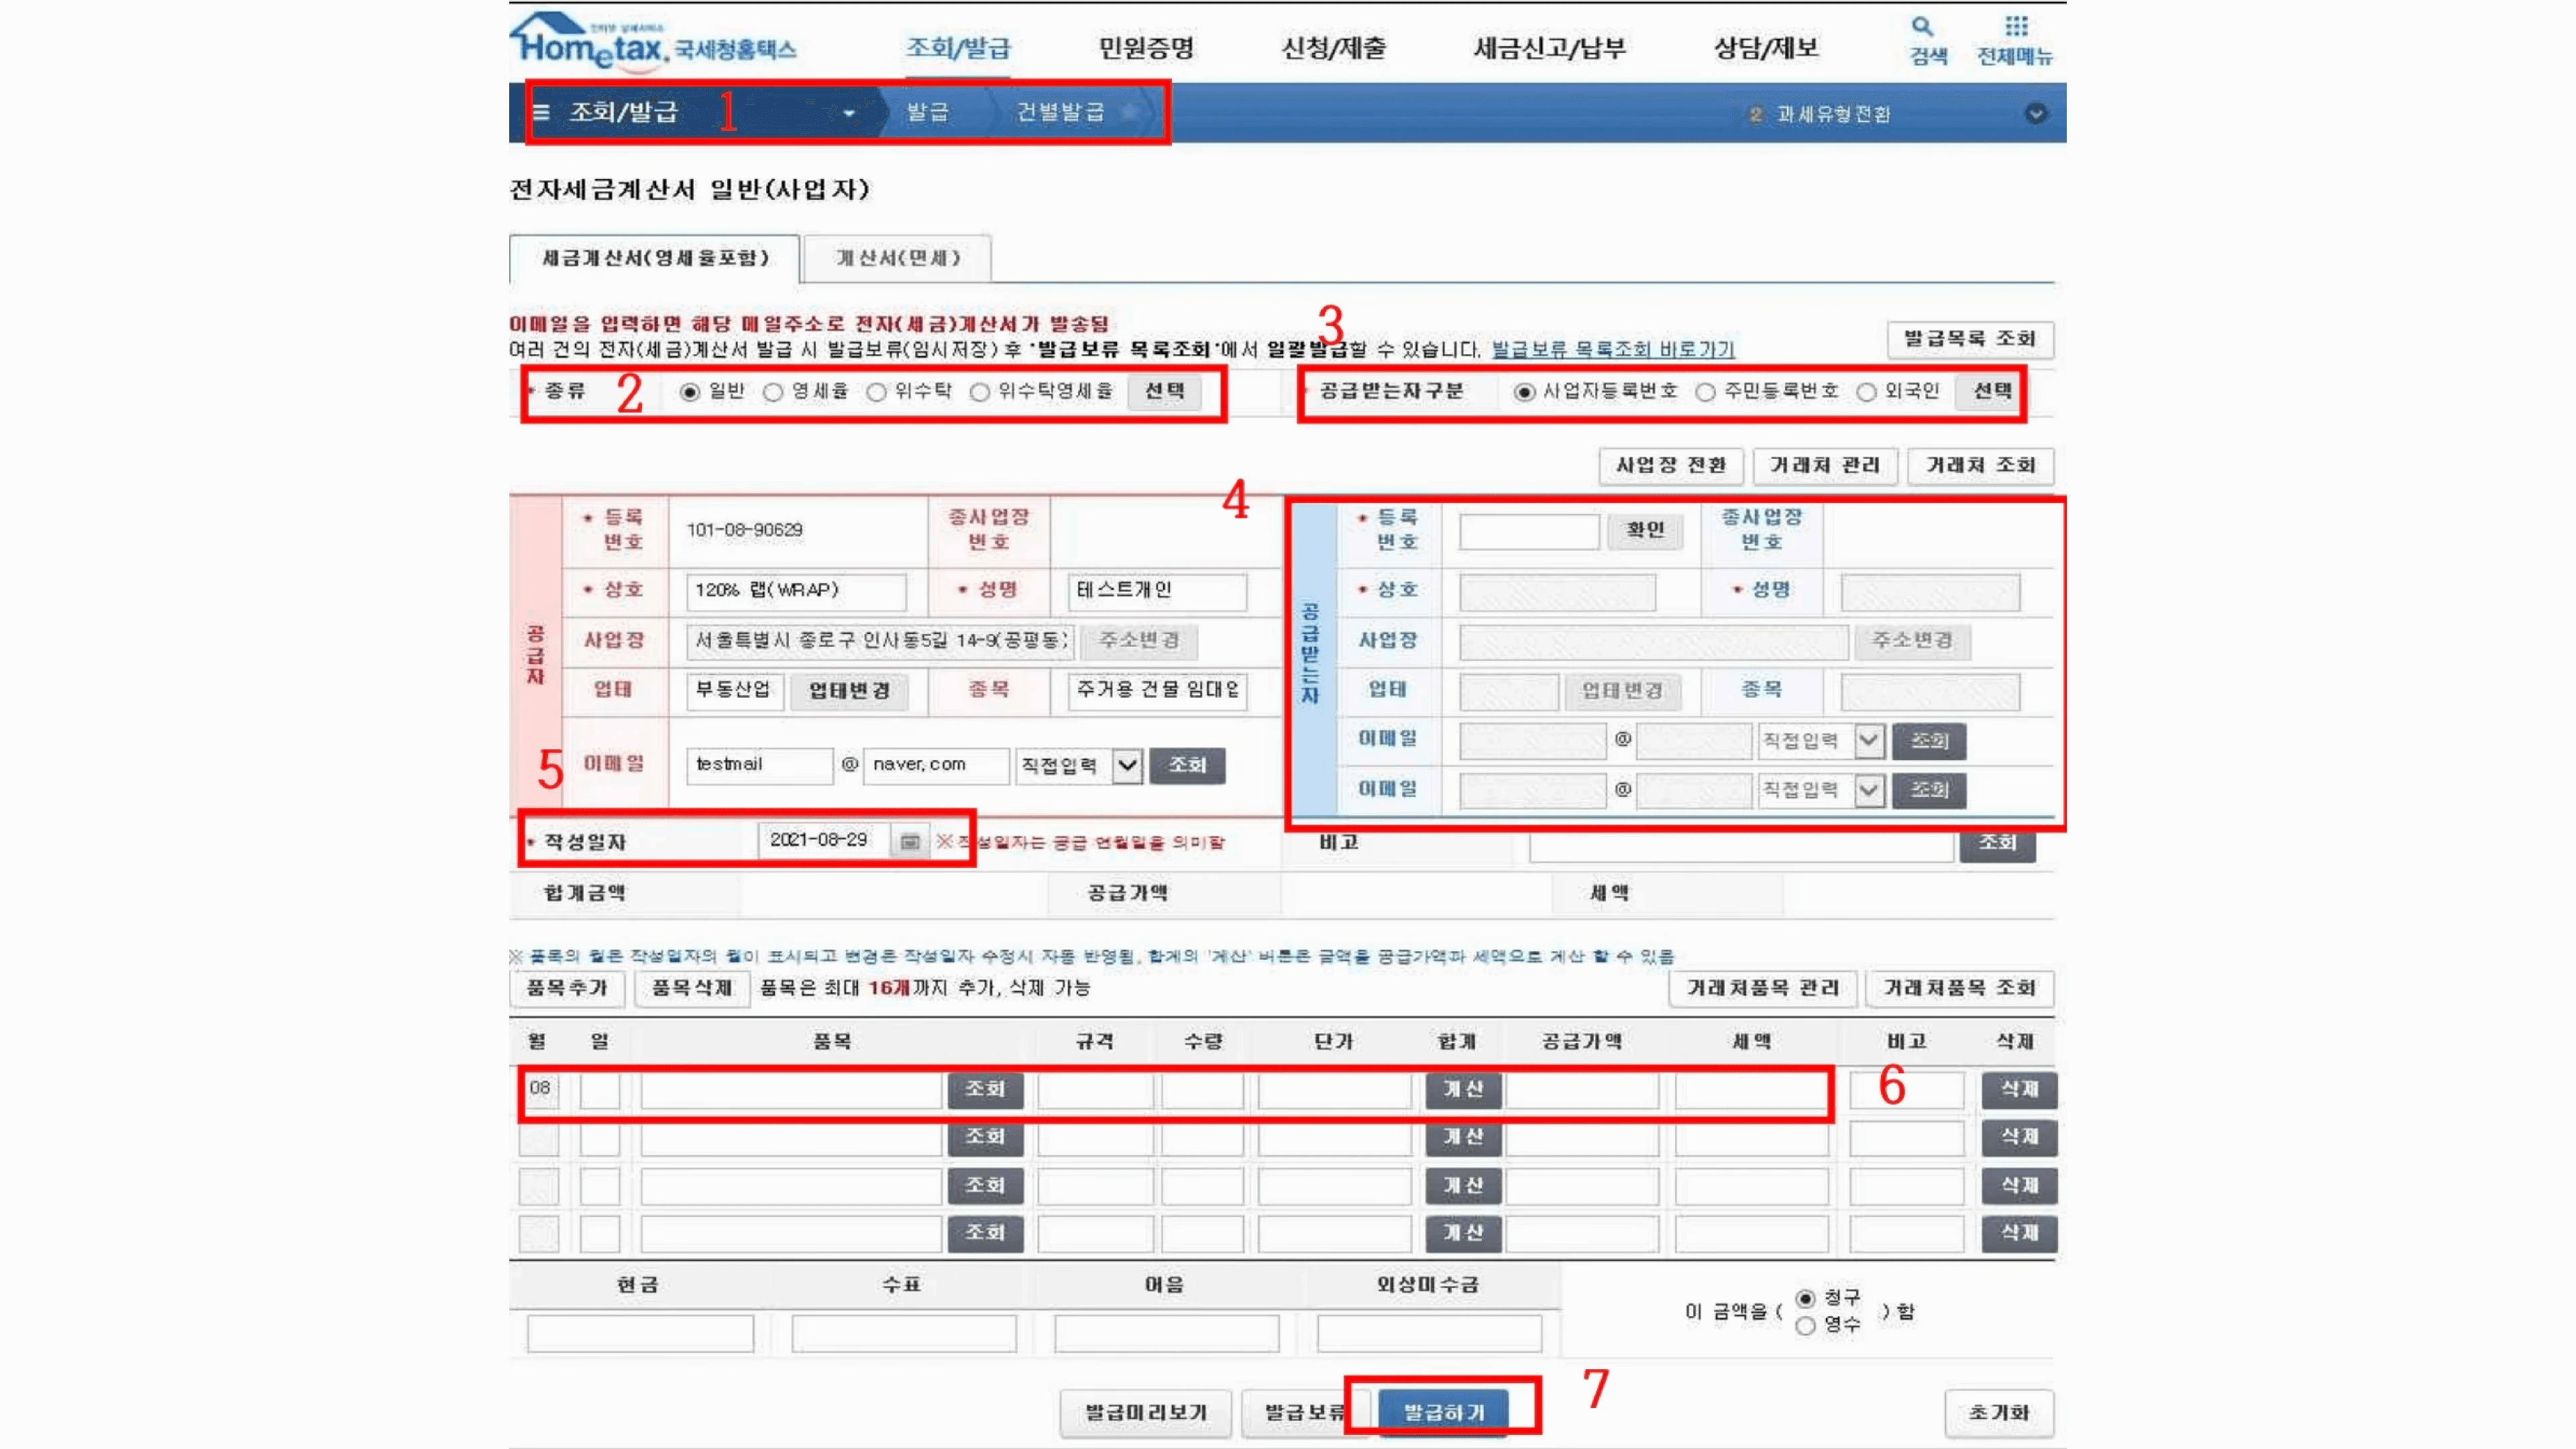Click the Hometax logo
Screen dimensions: 2576x1449
(x=653, y=42)
